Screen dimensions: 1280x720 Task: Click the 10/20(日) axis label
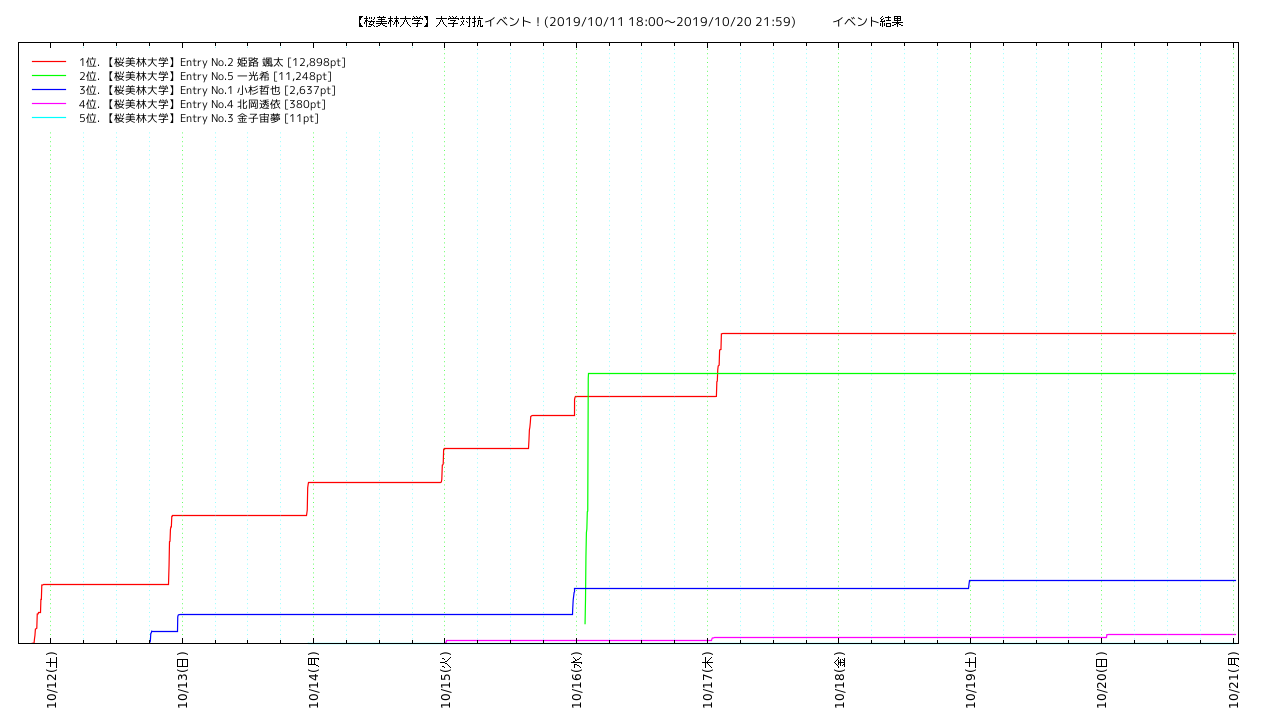[1103, 680]
